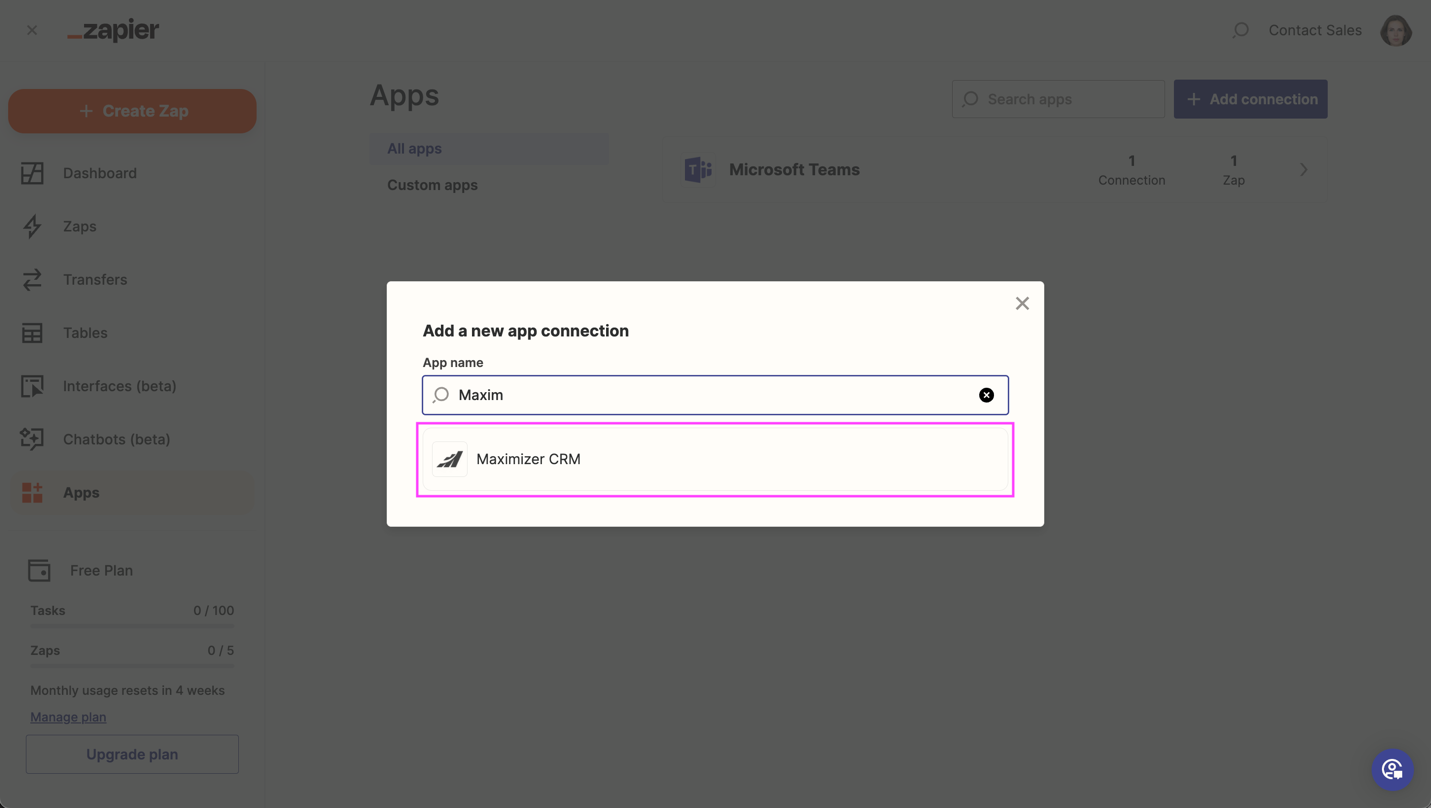Switch to the Custom apps tab
The image size is (1431, 808).
(432, 184)
